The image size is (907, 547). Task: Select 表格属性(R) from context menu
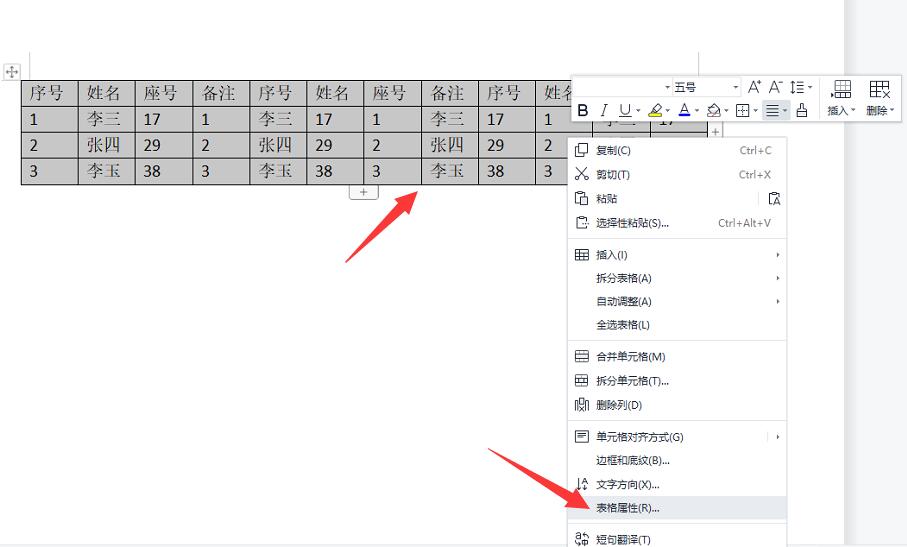(x=628, y=508)
